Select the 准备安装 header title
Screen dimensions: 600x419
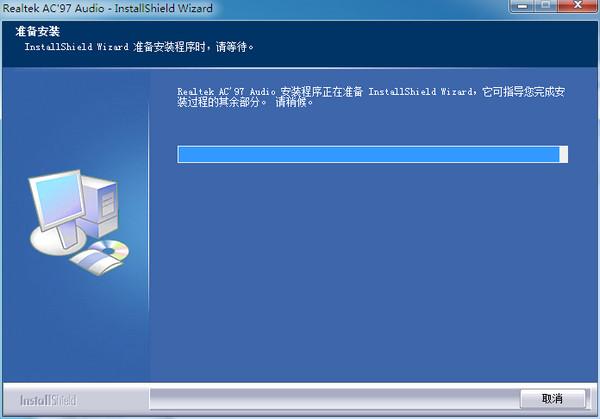(x=38, y=31)
